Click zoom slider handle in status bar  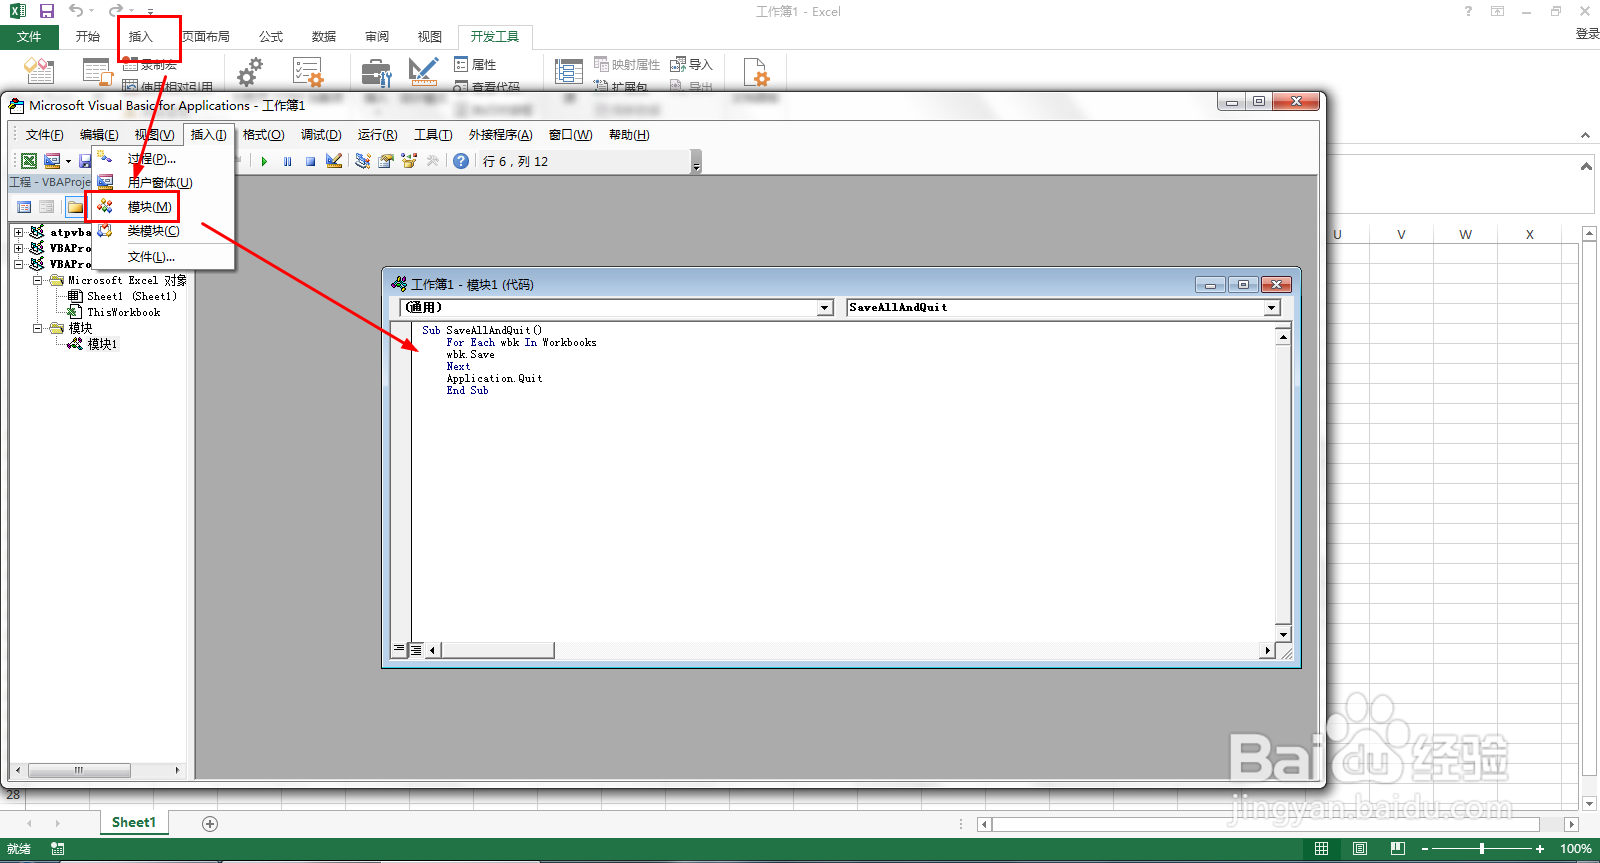[x=1482, y=849]
